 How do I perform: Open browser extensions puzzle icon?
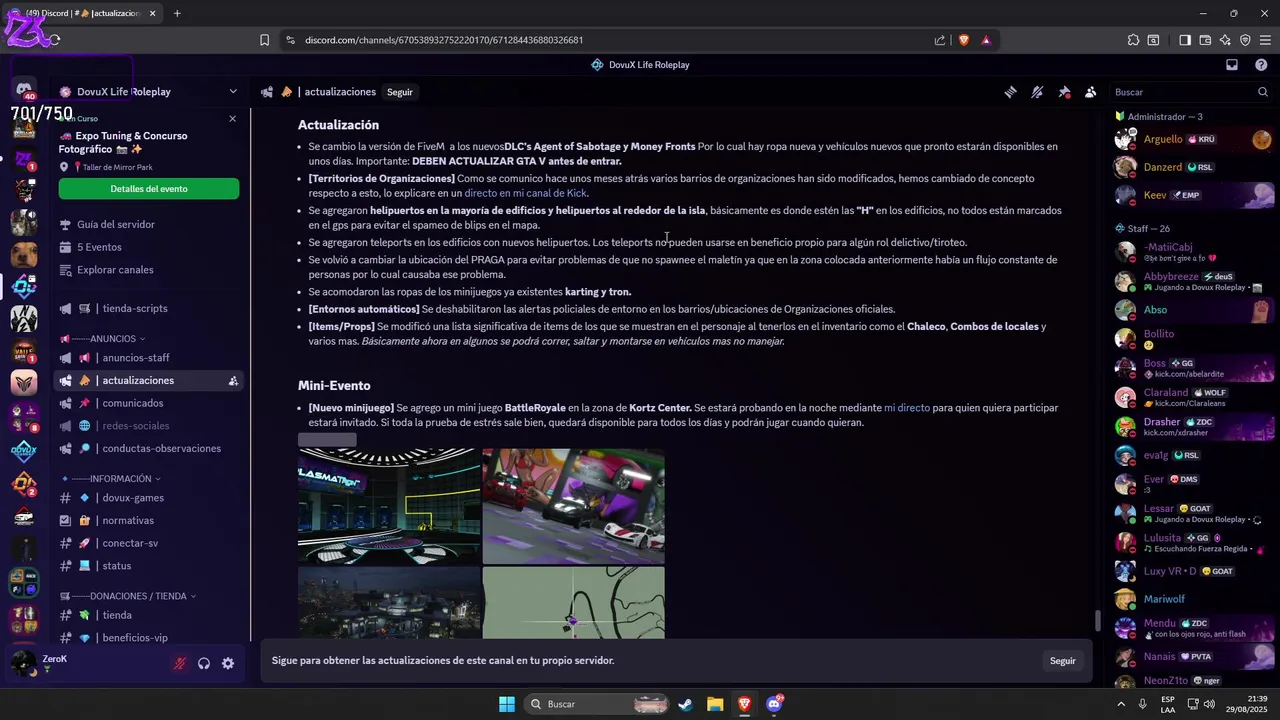point(1133,40)
